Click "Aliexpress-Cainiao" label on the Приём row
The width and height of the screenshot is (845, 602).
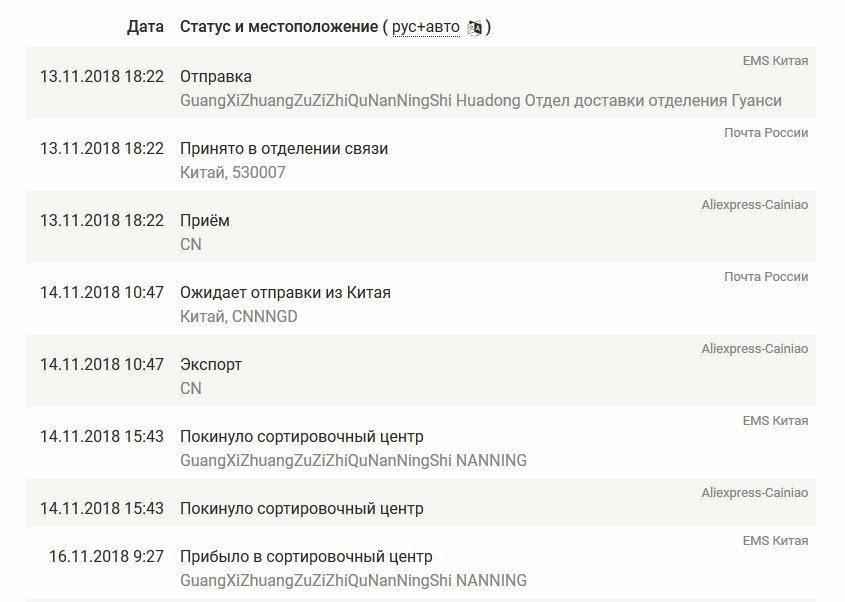click(x=754, y=205)
